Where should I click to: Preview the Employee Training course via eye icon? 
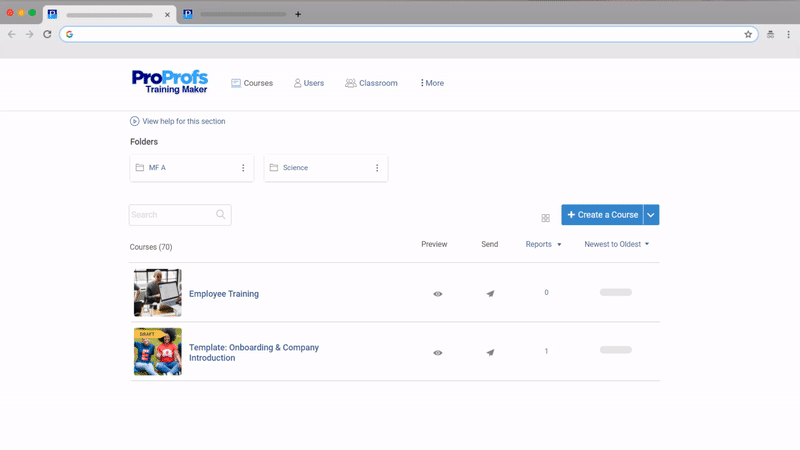click(x=437, y=294)
